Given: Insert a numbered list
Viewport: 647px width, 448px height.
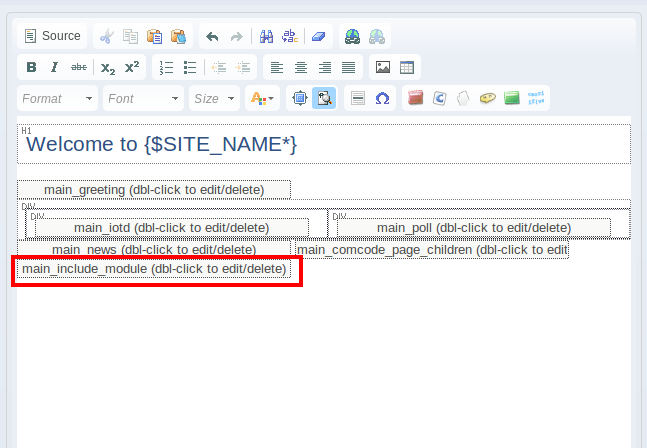Looking at the screenshot, I should [166, 68].
